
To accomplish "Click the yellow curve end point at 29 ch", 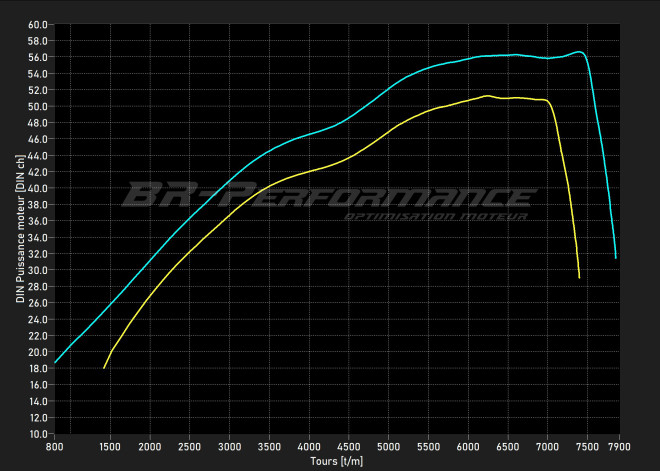I will click(x=579, y=277).
